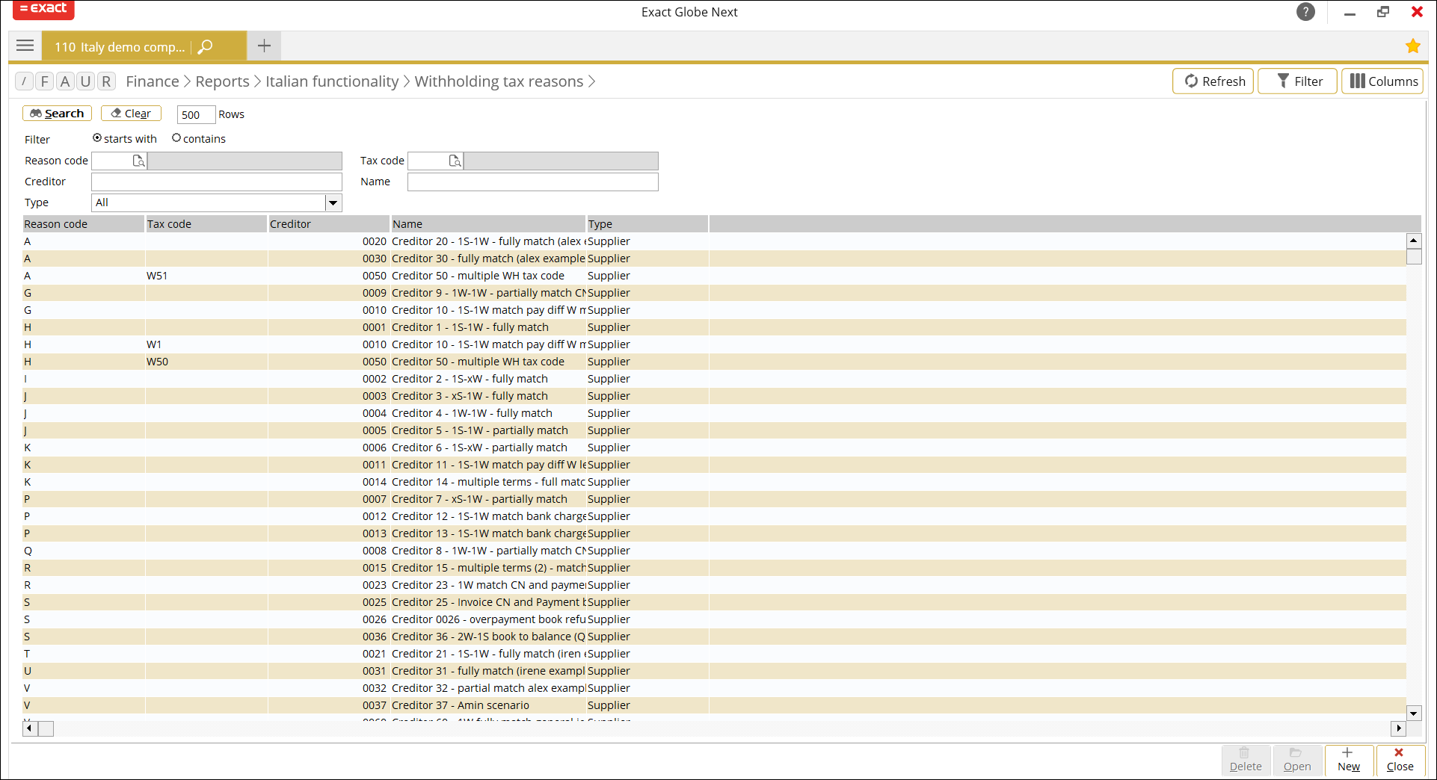Click the slash shortcut key icon
The width and height of the screenshot is (1437, 780).
tap(24, 82)
